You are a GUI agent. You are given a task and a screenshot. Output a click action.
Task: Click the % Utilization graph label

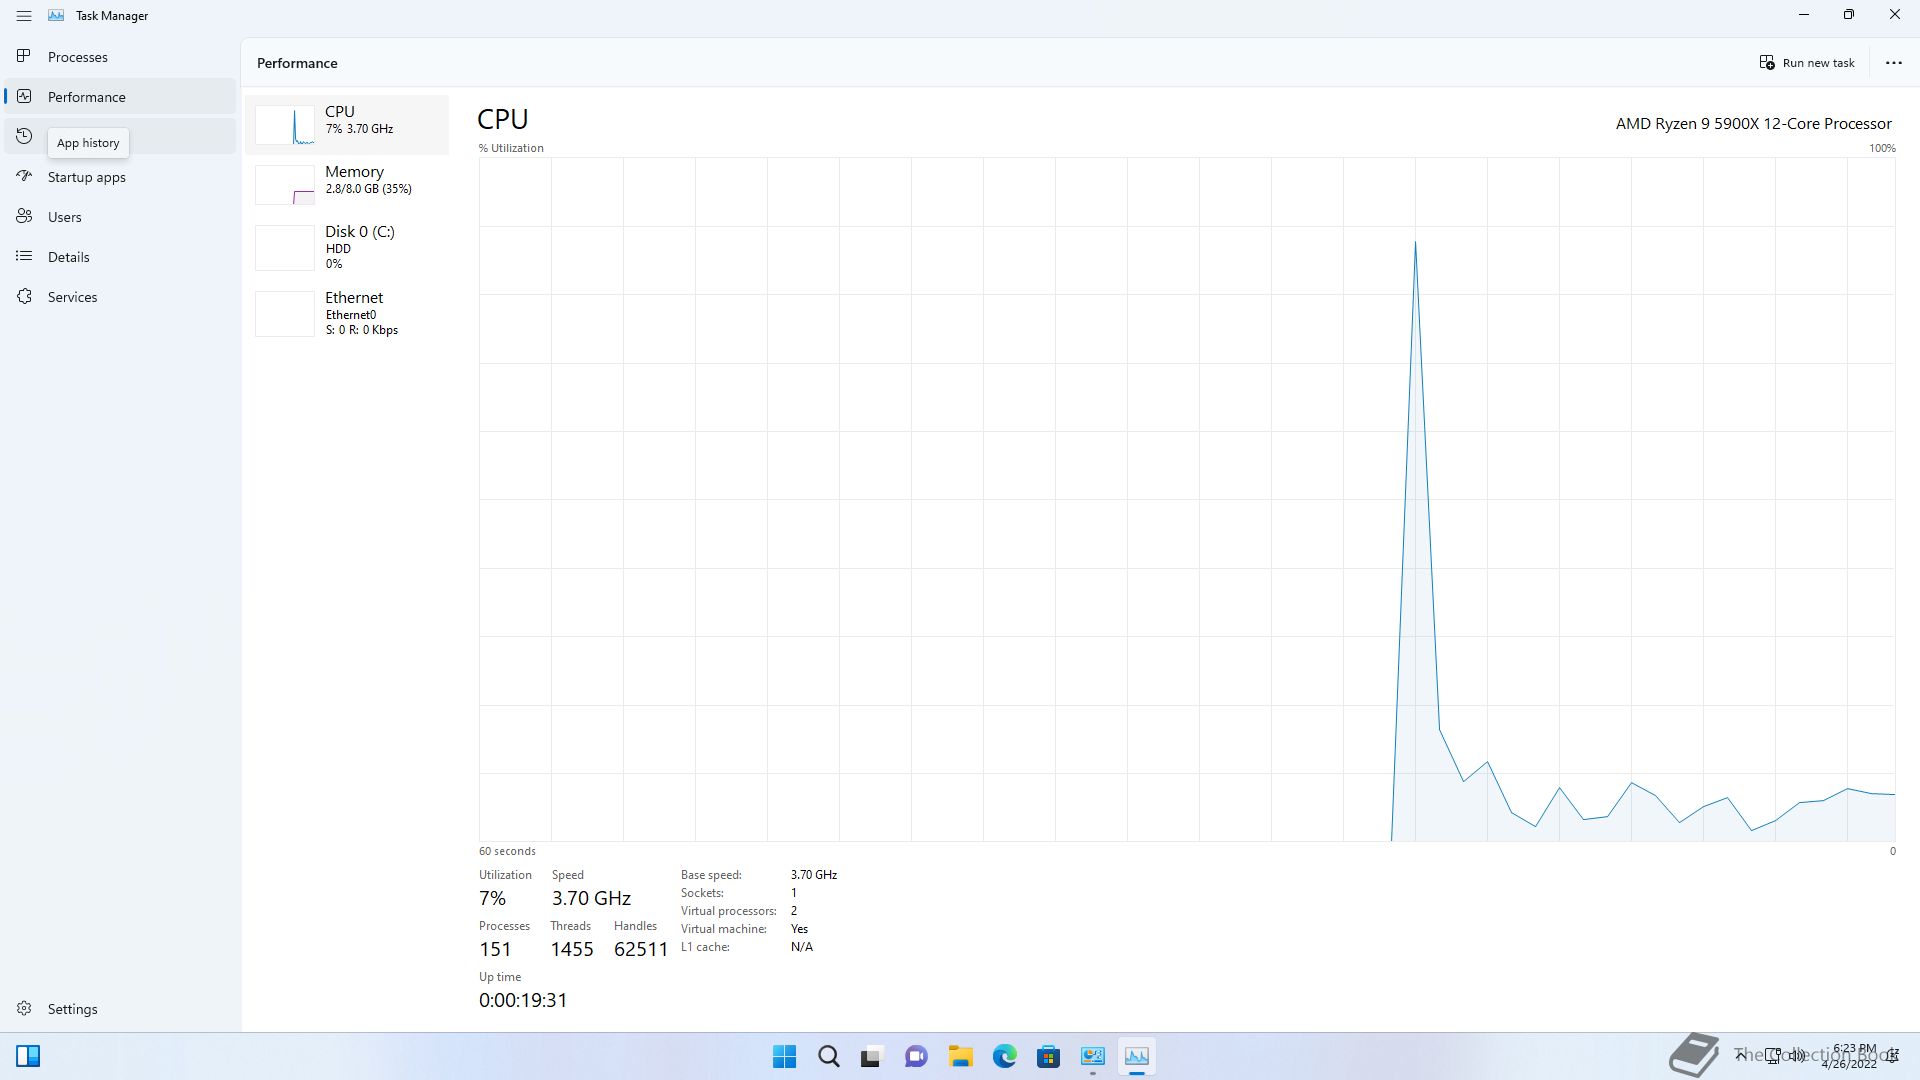(511, 148)
